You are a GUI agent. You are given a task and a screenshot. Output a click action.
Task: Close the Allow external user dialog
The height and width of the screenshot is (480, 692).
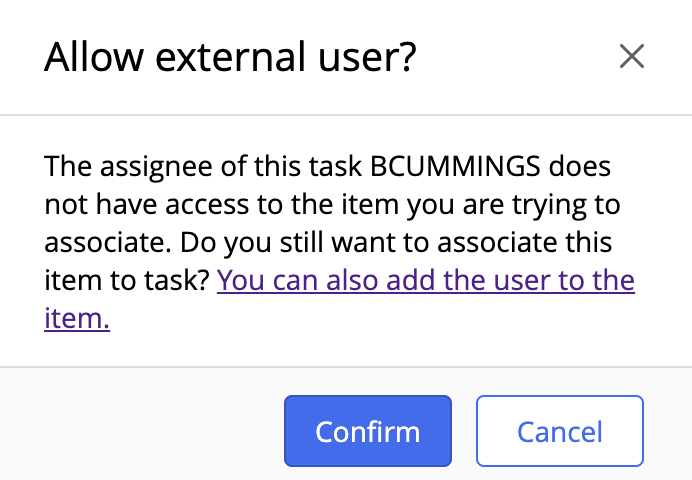631,57
